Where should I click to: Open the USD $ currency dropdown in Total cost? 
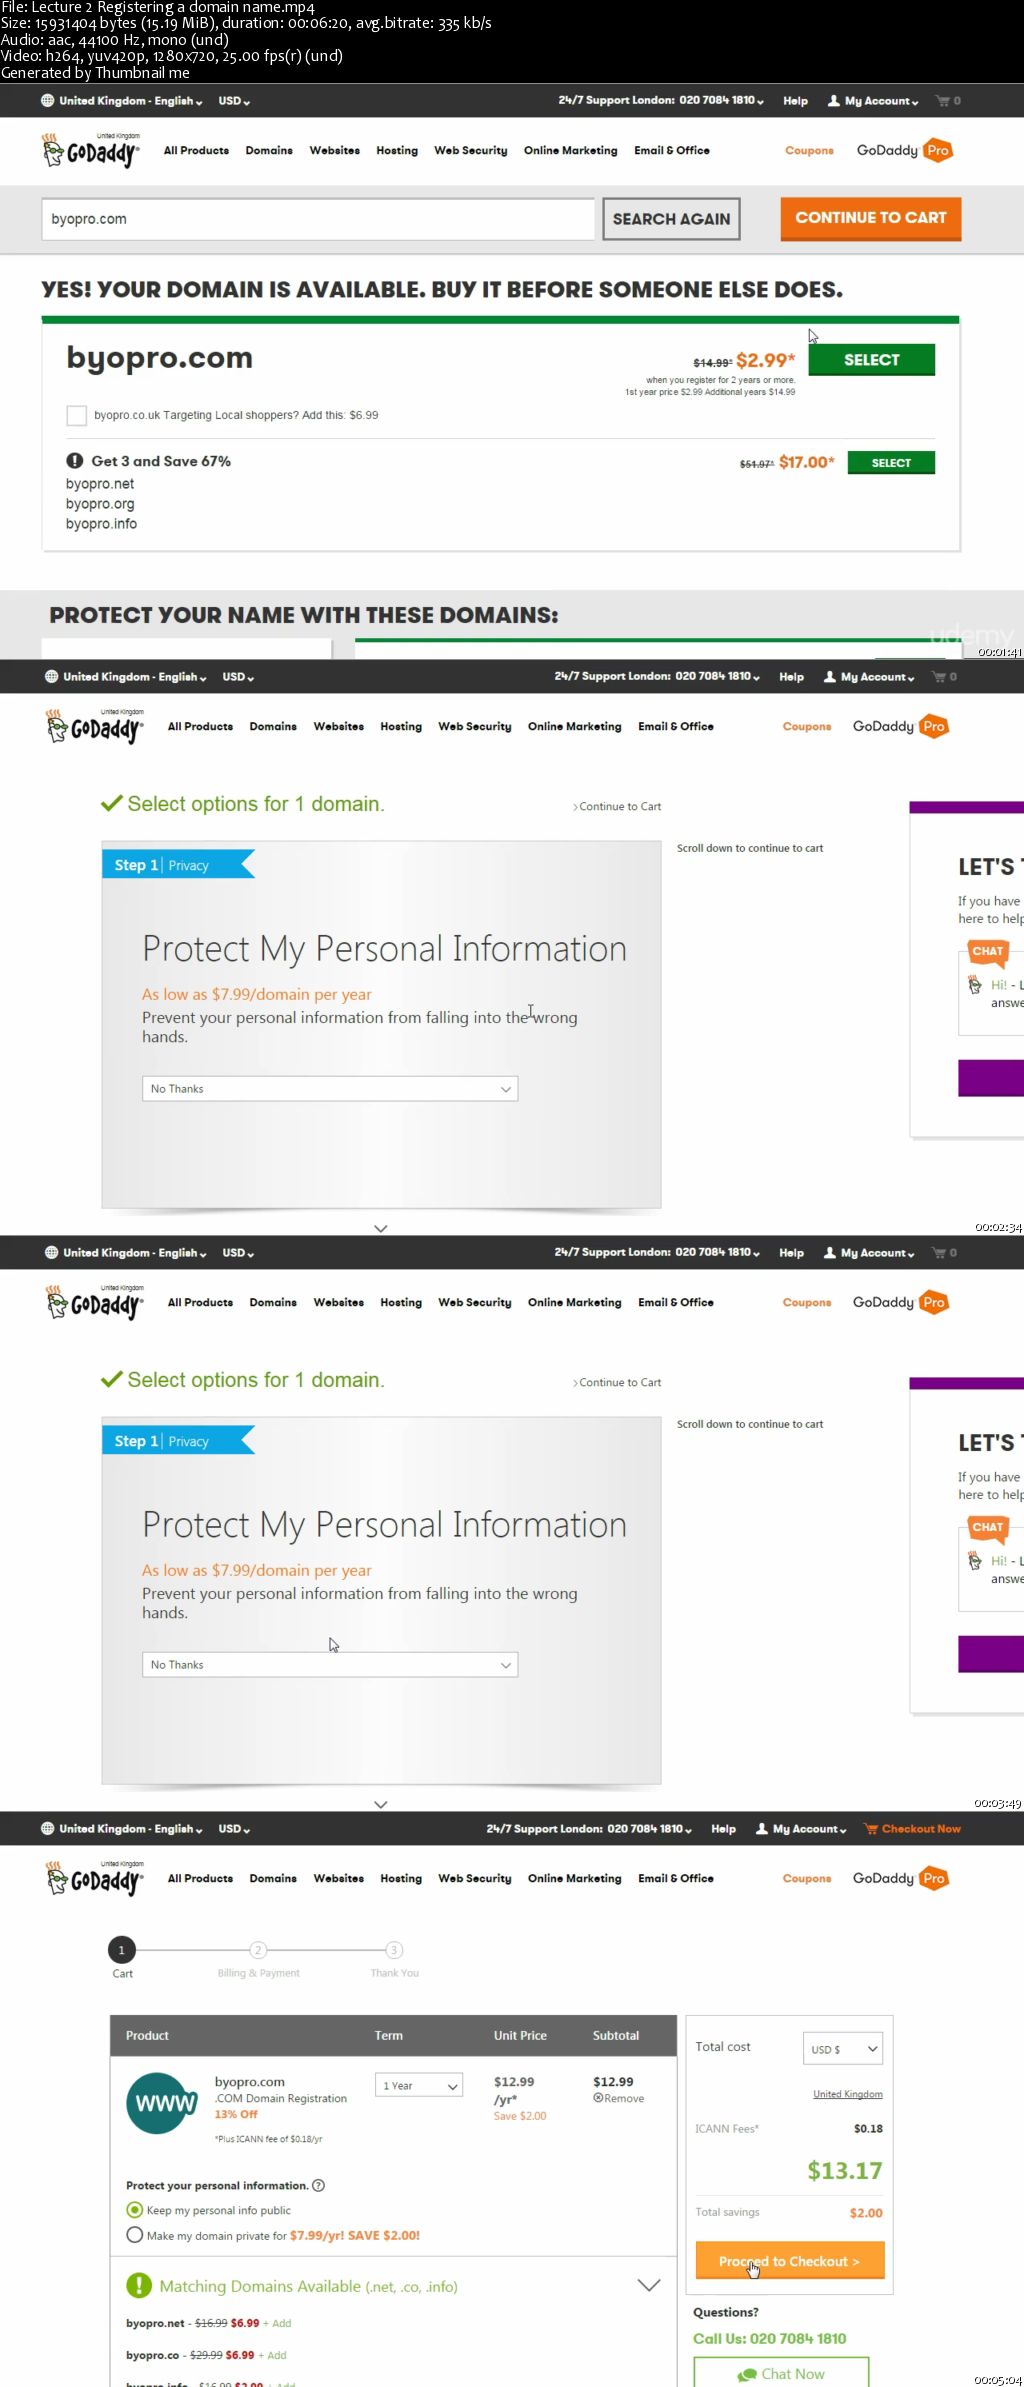(x=843, y=2049)
